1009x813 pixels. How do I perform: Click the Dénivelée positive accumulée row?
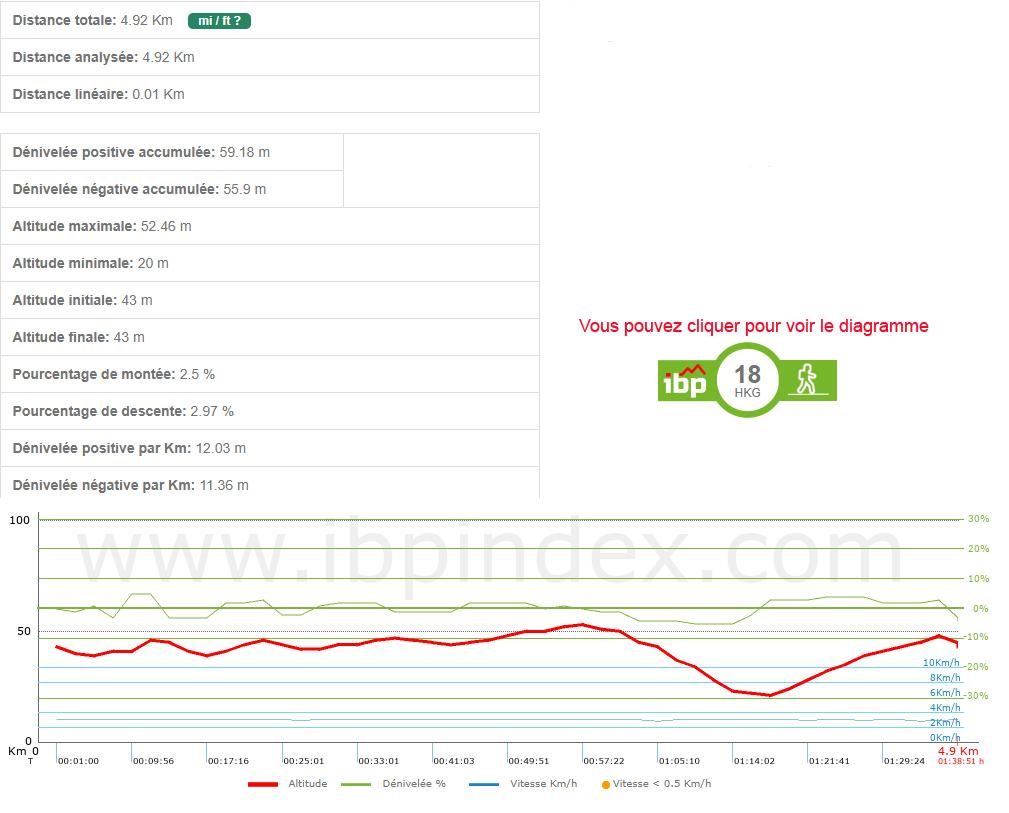[x=172, y=152]
